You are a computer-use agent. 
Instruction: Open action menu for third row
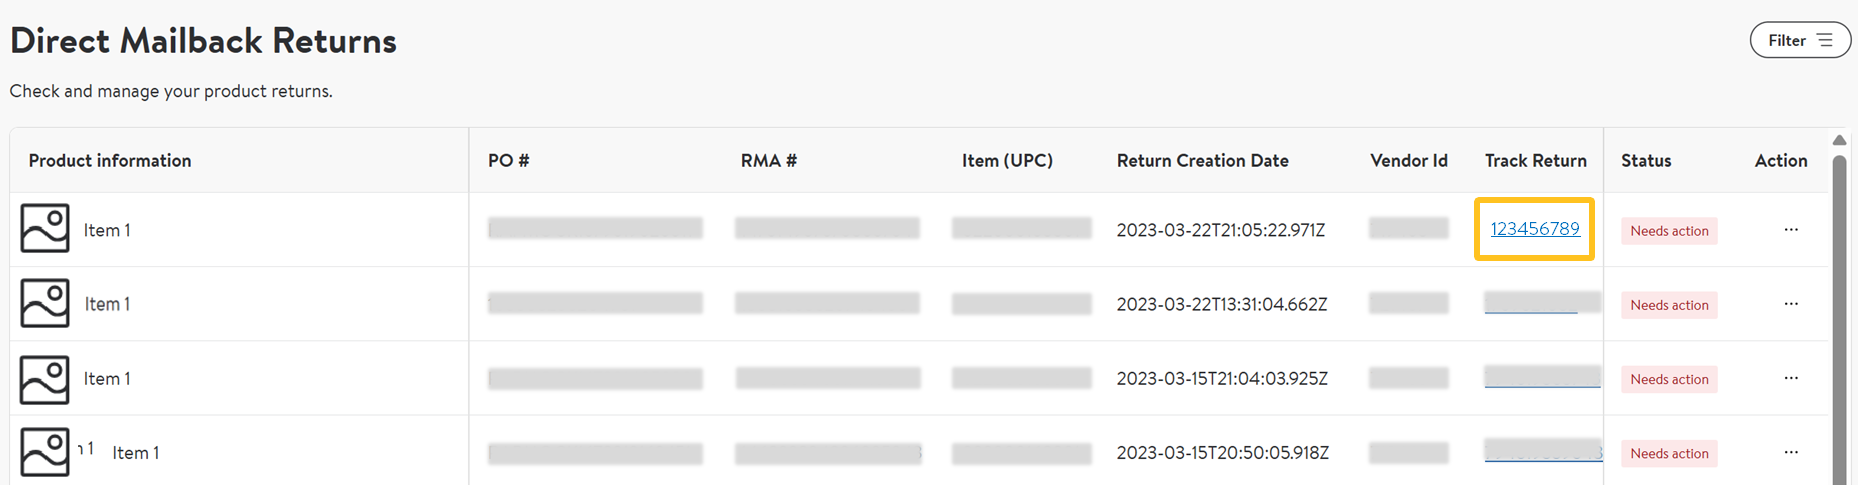point(1791,378)
